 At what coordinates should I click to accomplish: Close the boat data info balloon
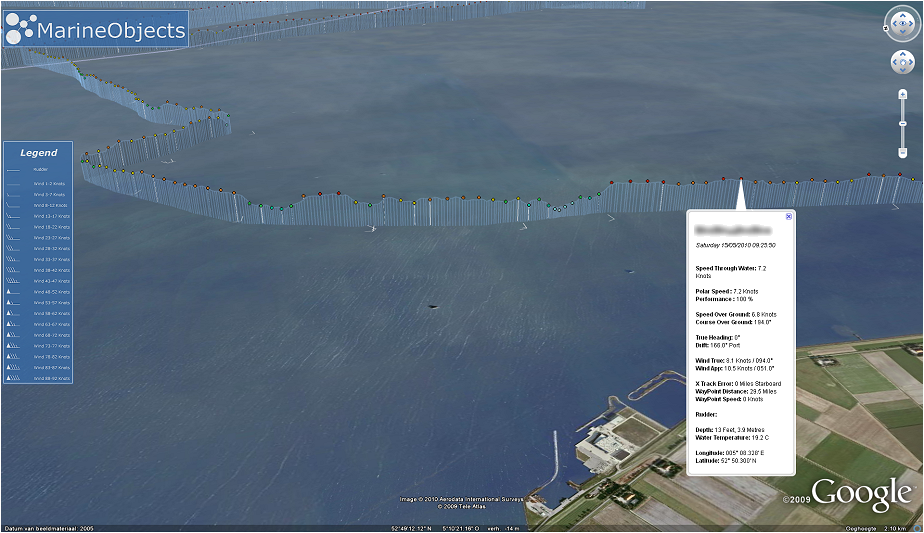coord(788,216)
